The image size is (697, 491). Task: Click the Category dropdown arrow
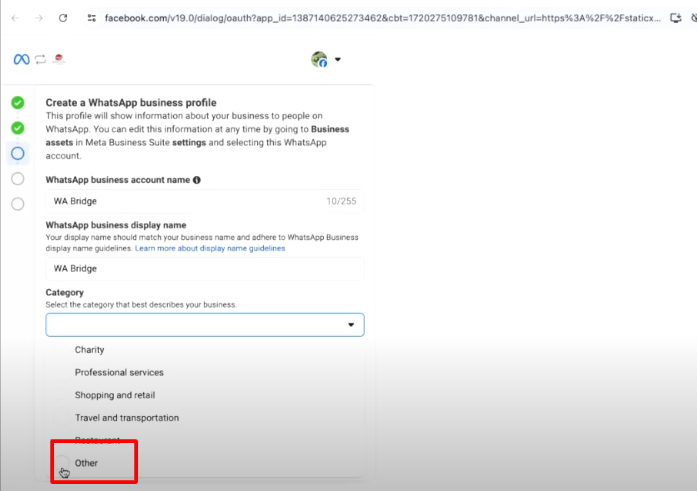[351, 325]
